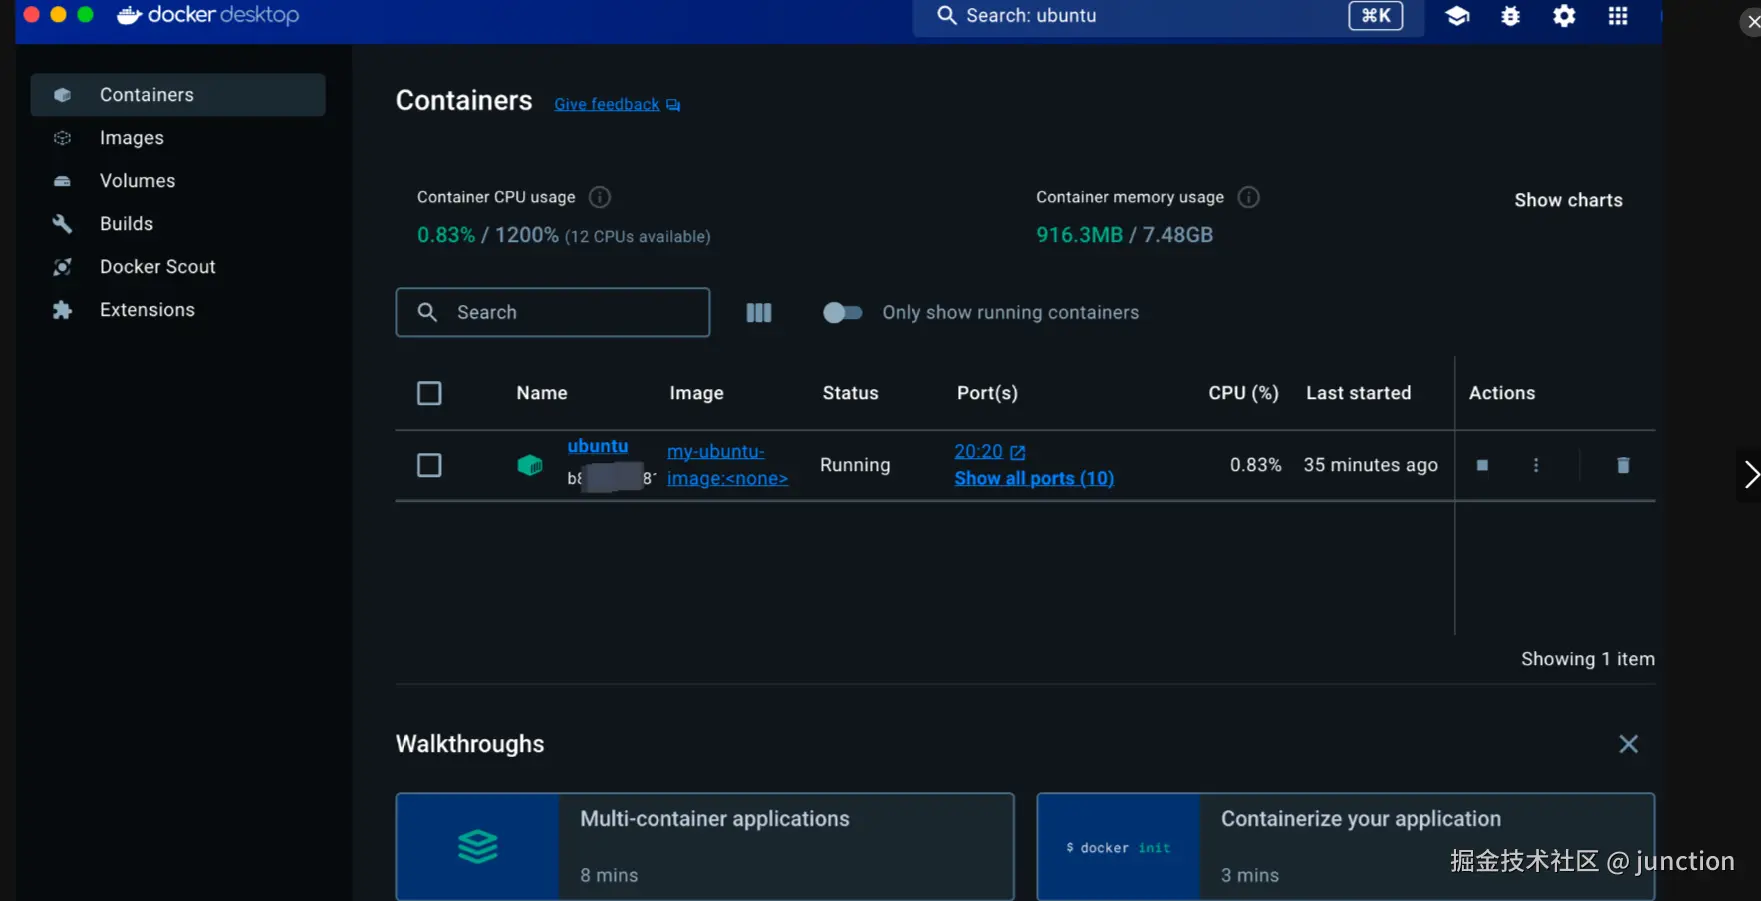Click the Builds wrench icon
Image resolution: width=1761 pixels, height=901 pixels.
[62, 224]
